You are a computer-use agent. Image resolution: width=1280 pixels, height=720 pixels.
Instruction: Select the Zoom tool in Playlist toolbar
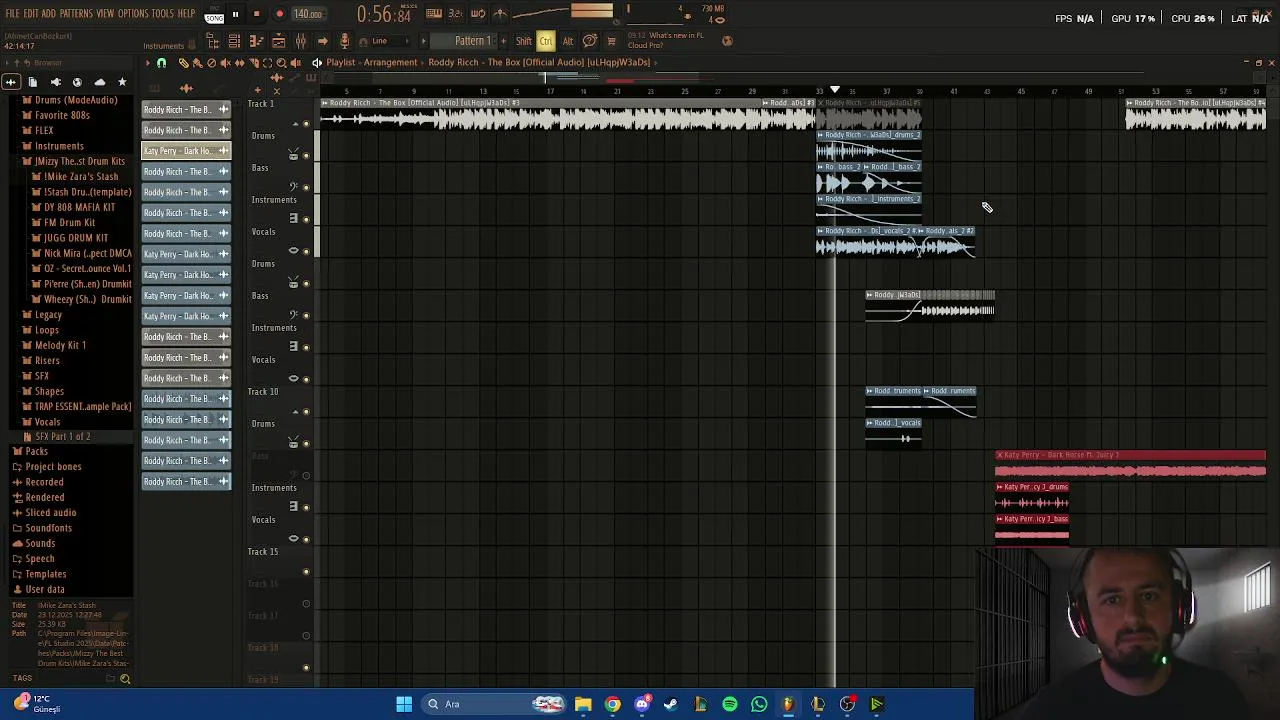point(281,63)
